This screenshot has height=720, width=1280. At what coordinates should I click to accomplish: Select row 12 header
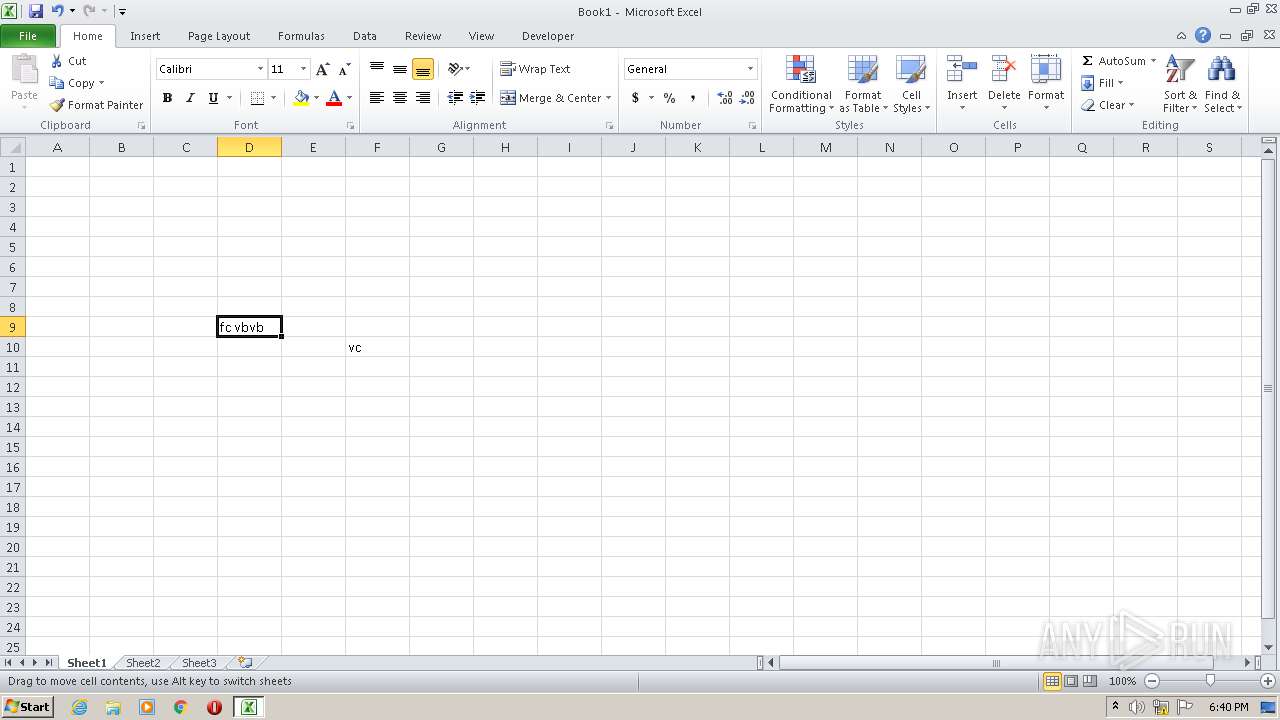[x=12, y=387]
